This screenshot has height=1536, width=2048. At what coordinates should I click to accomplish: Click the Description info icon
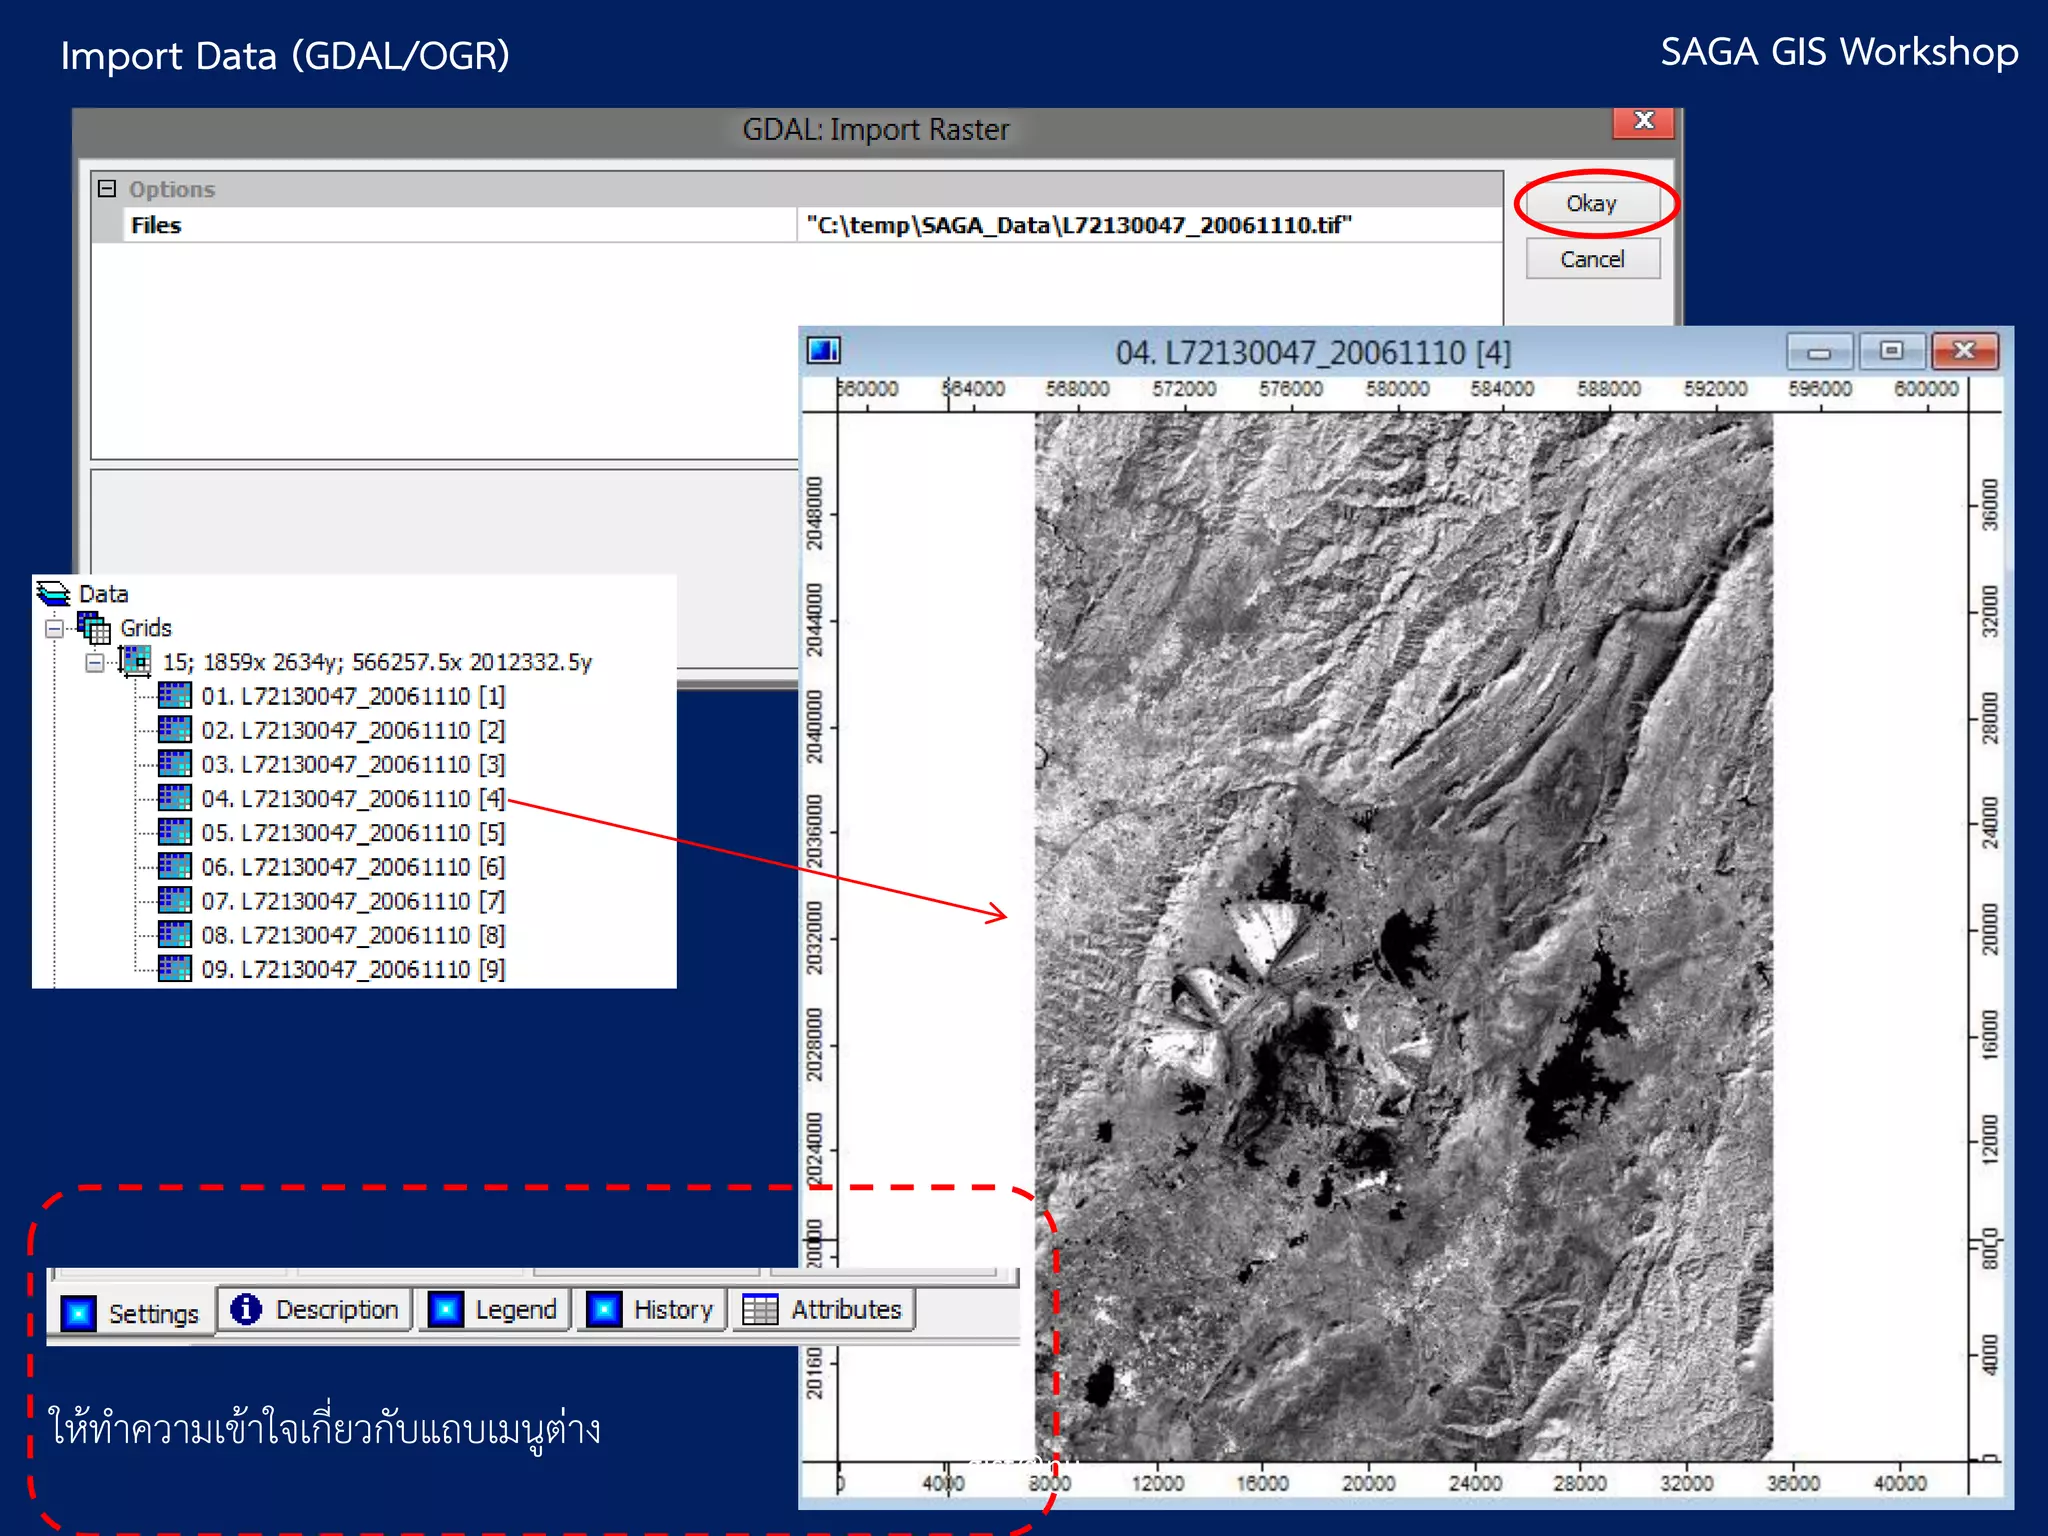click(x=245, y=1309)
